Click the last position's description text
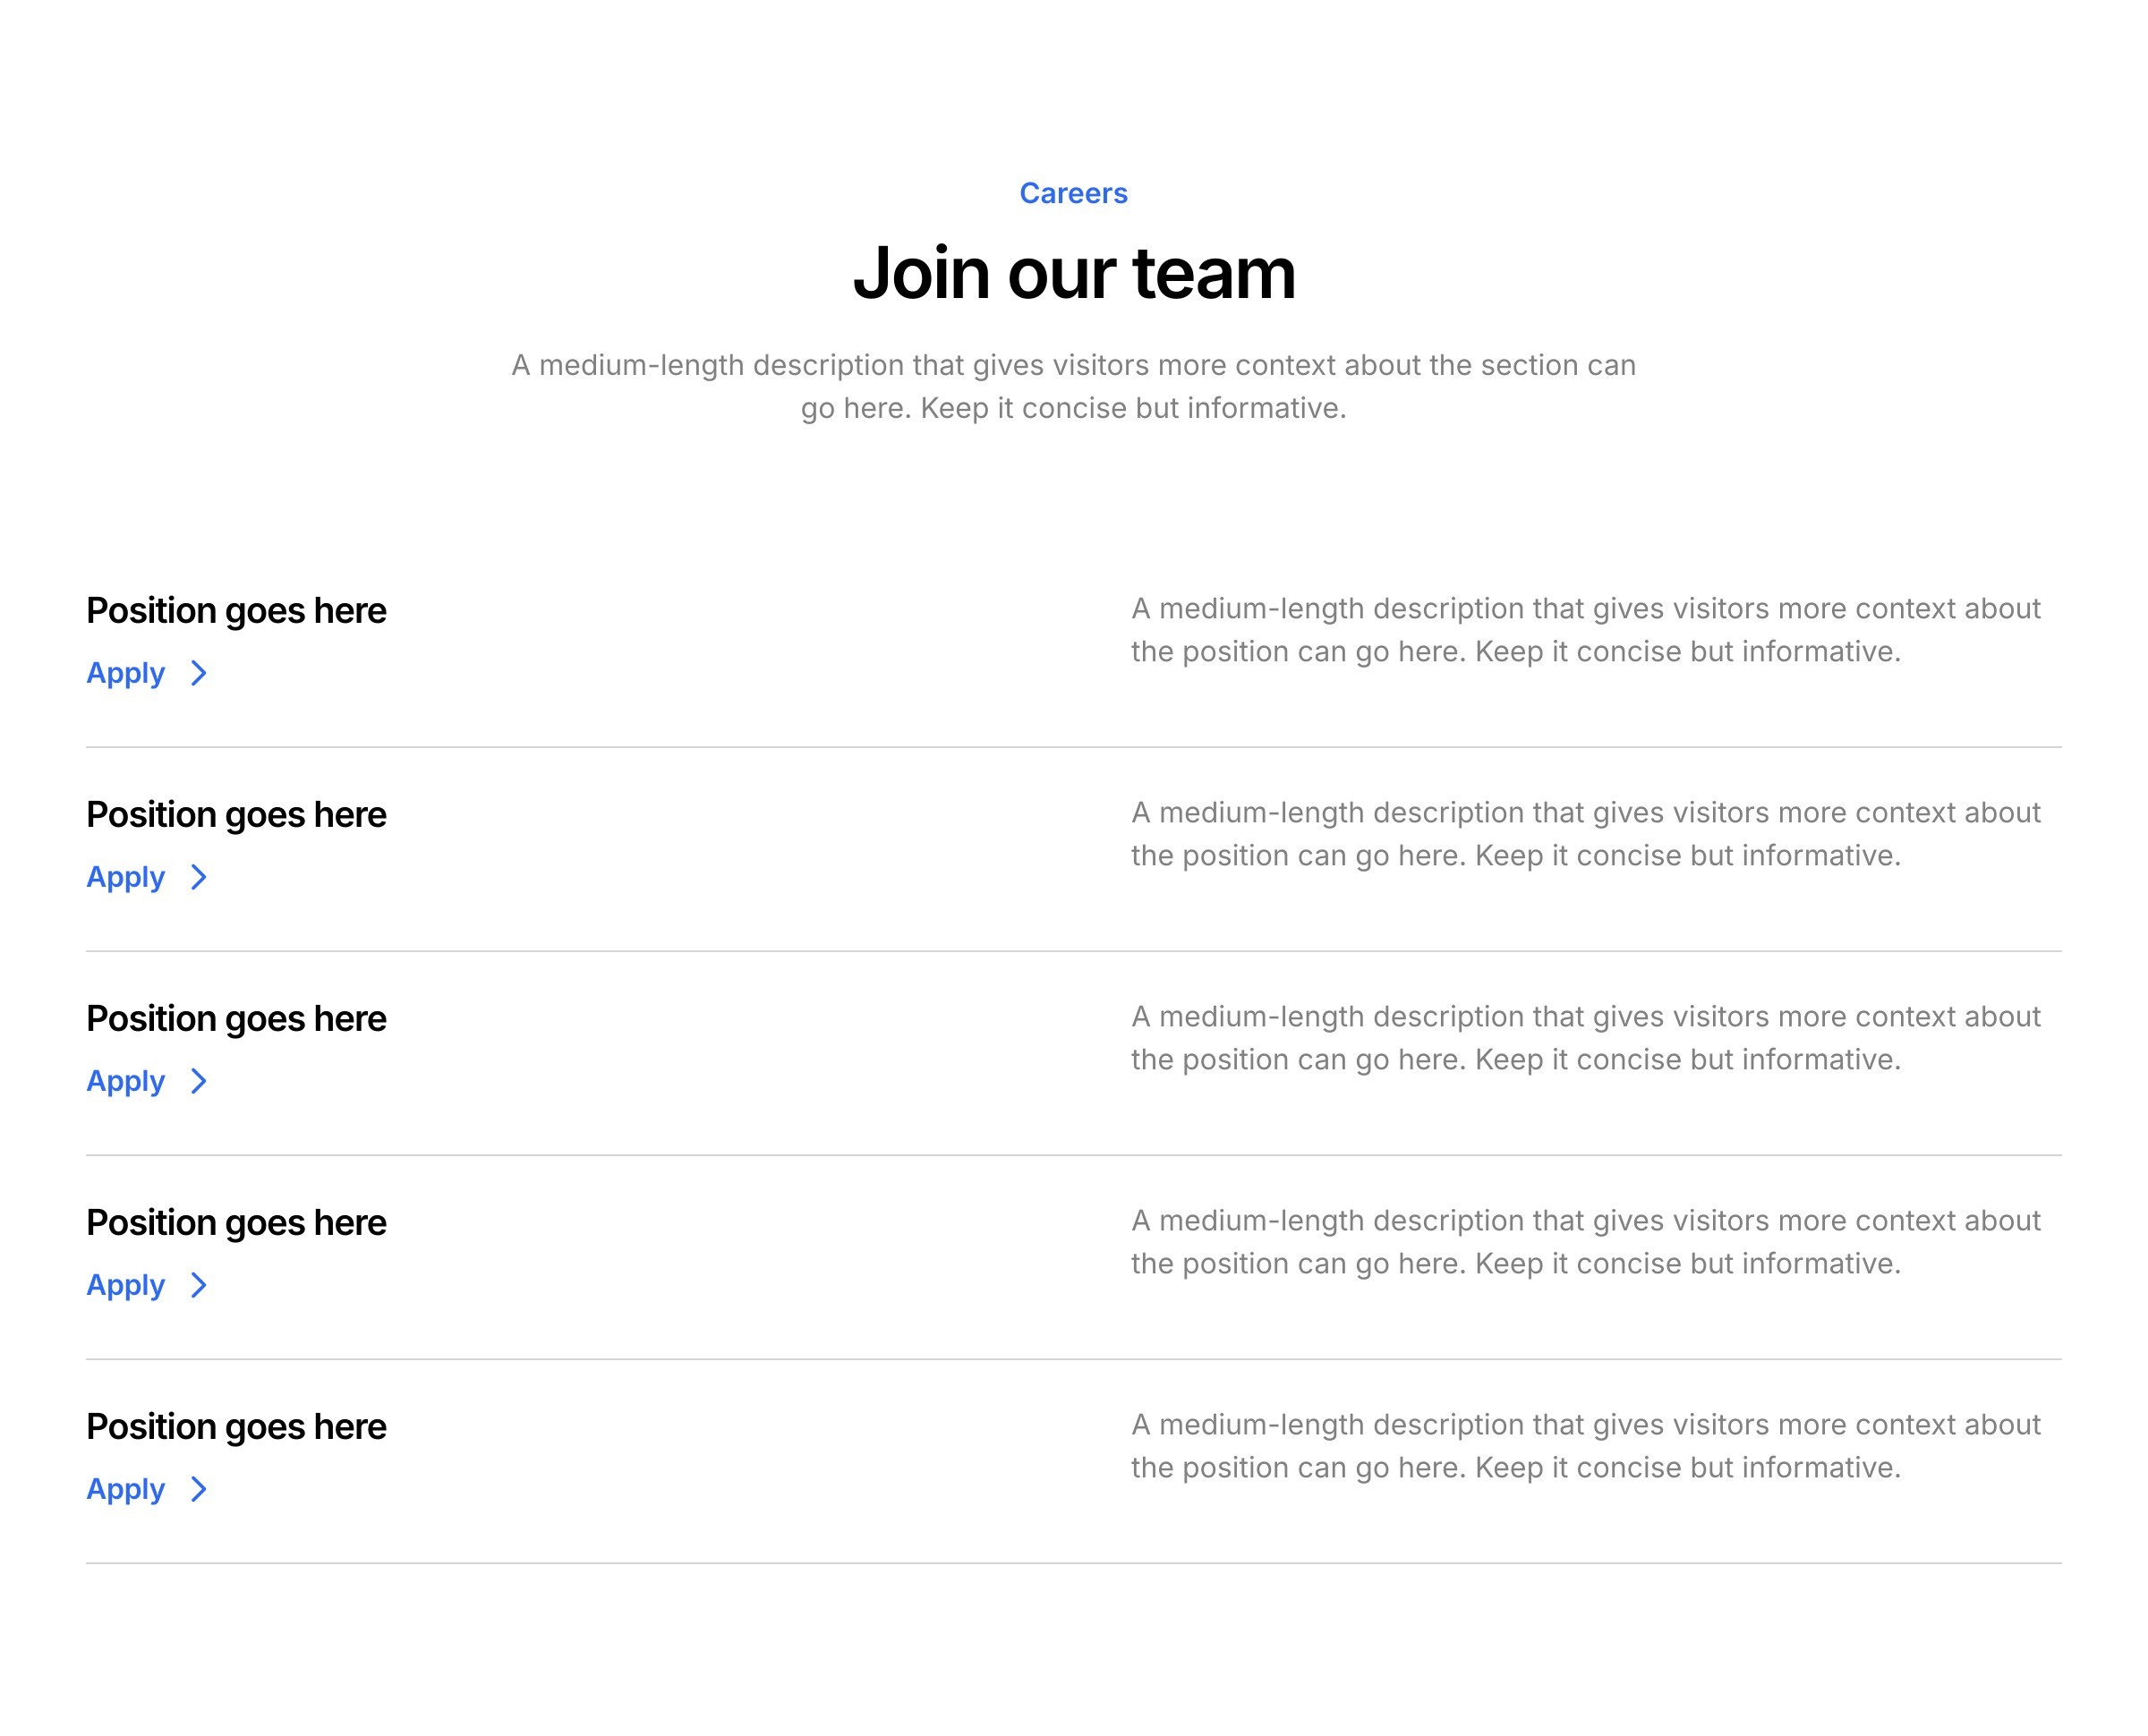 tap(1586, 1446)
